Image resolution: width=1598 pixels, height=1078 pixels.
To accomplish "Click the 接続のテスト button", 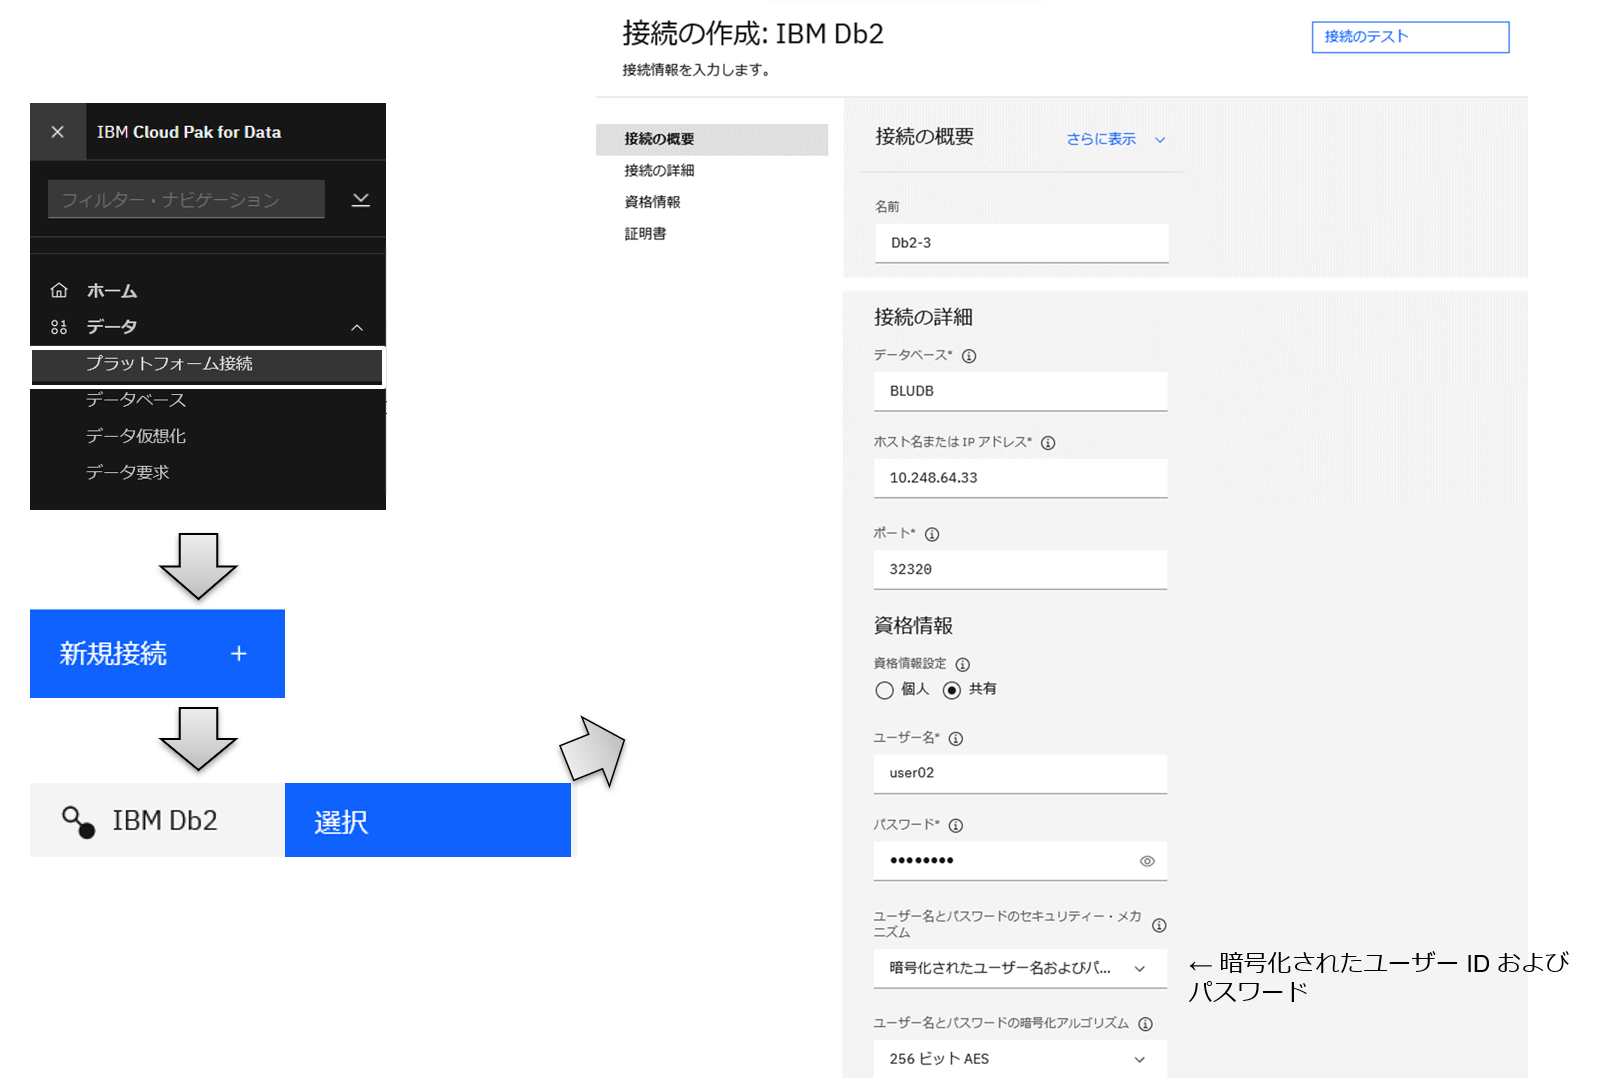I will [1410, 37].
